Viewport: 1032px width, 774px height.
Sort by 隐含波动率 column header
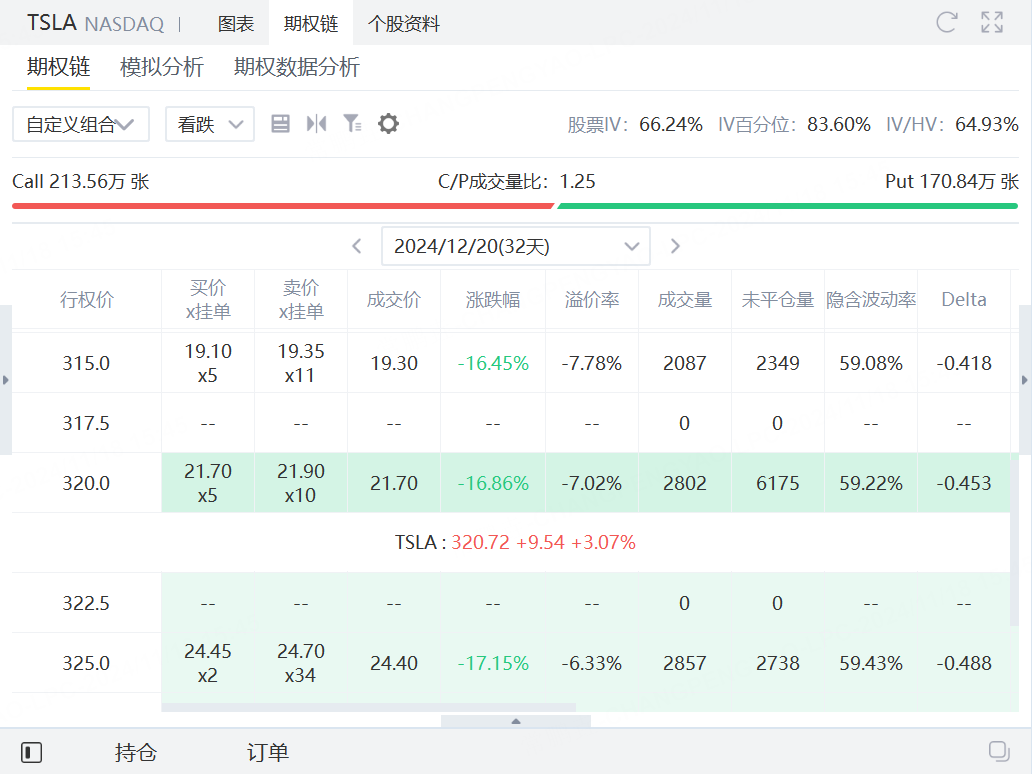871,299
